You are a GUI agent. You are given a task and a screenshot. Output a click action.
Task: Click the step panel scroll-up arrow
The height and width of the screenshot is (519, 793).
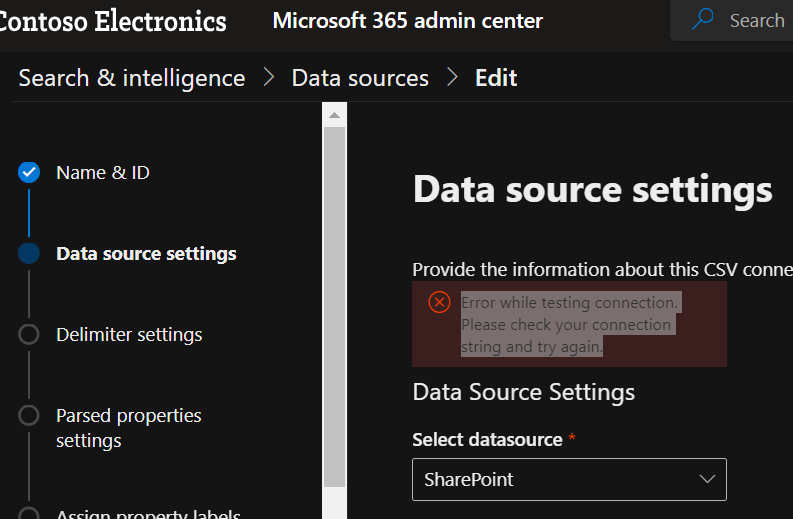click(334, 115)
